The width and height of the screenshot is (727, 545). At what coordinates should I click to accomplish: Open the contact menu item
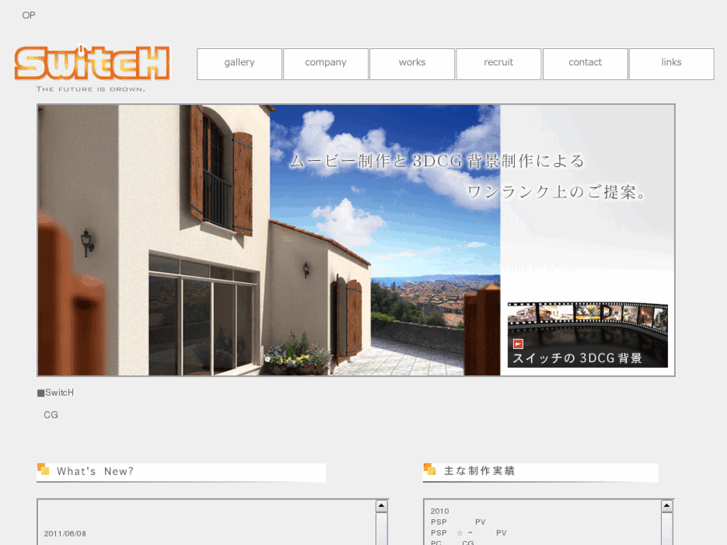point(585,64)
